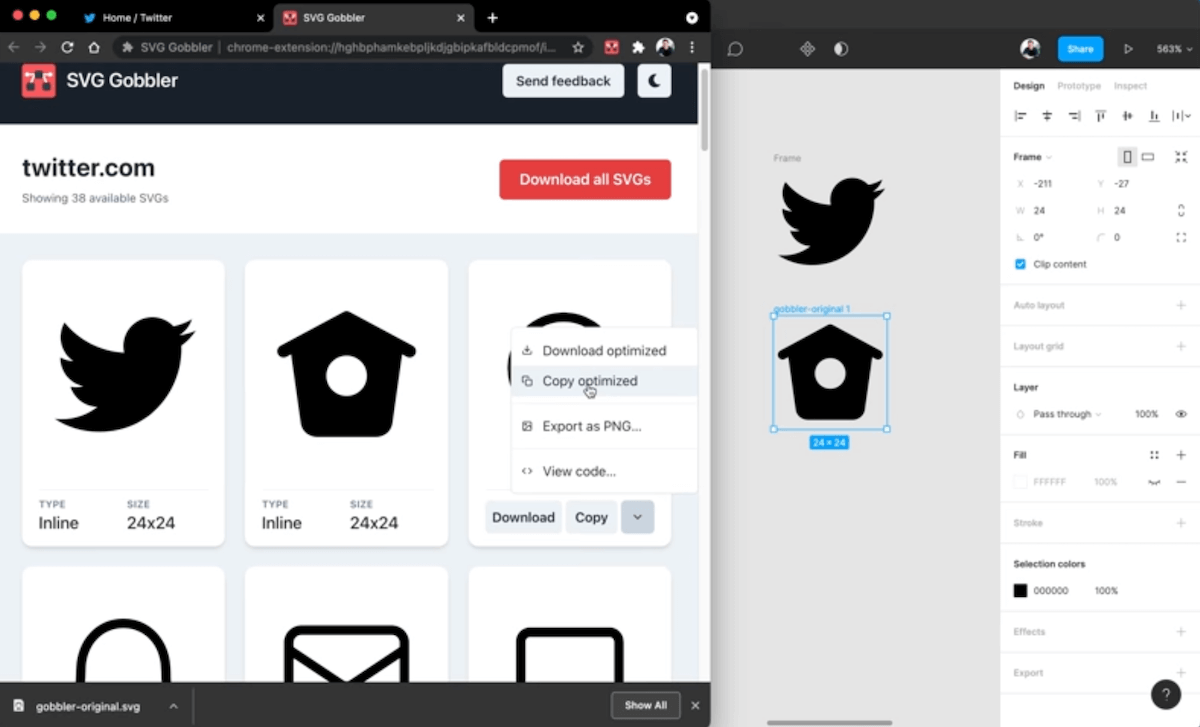1200x727 pixels.
Task: Remove the FFFFFF fill with minus icon
Action: tap(1181, 482)
